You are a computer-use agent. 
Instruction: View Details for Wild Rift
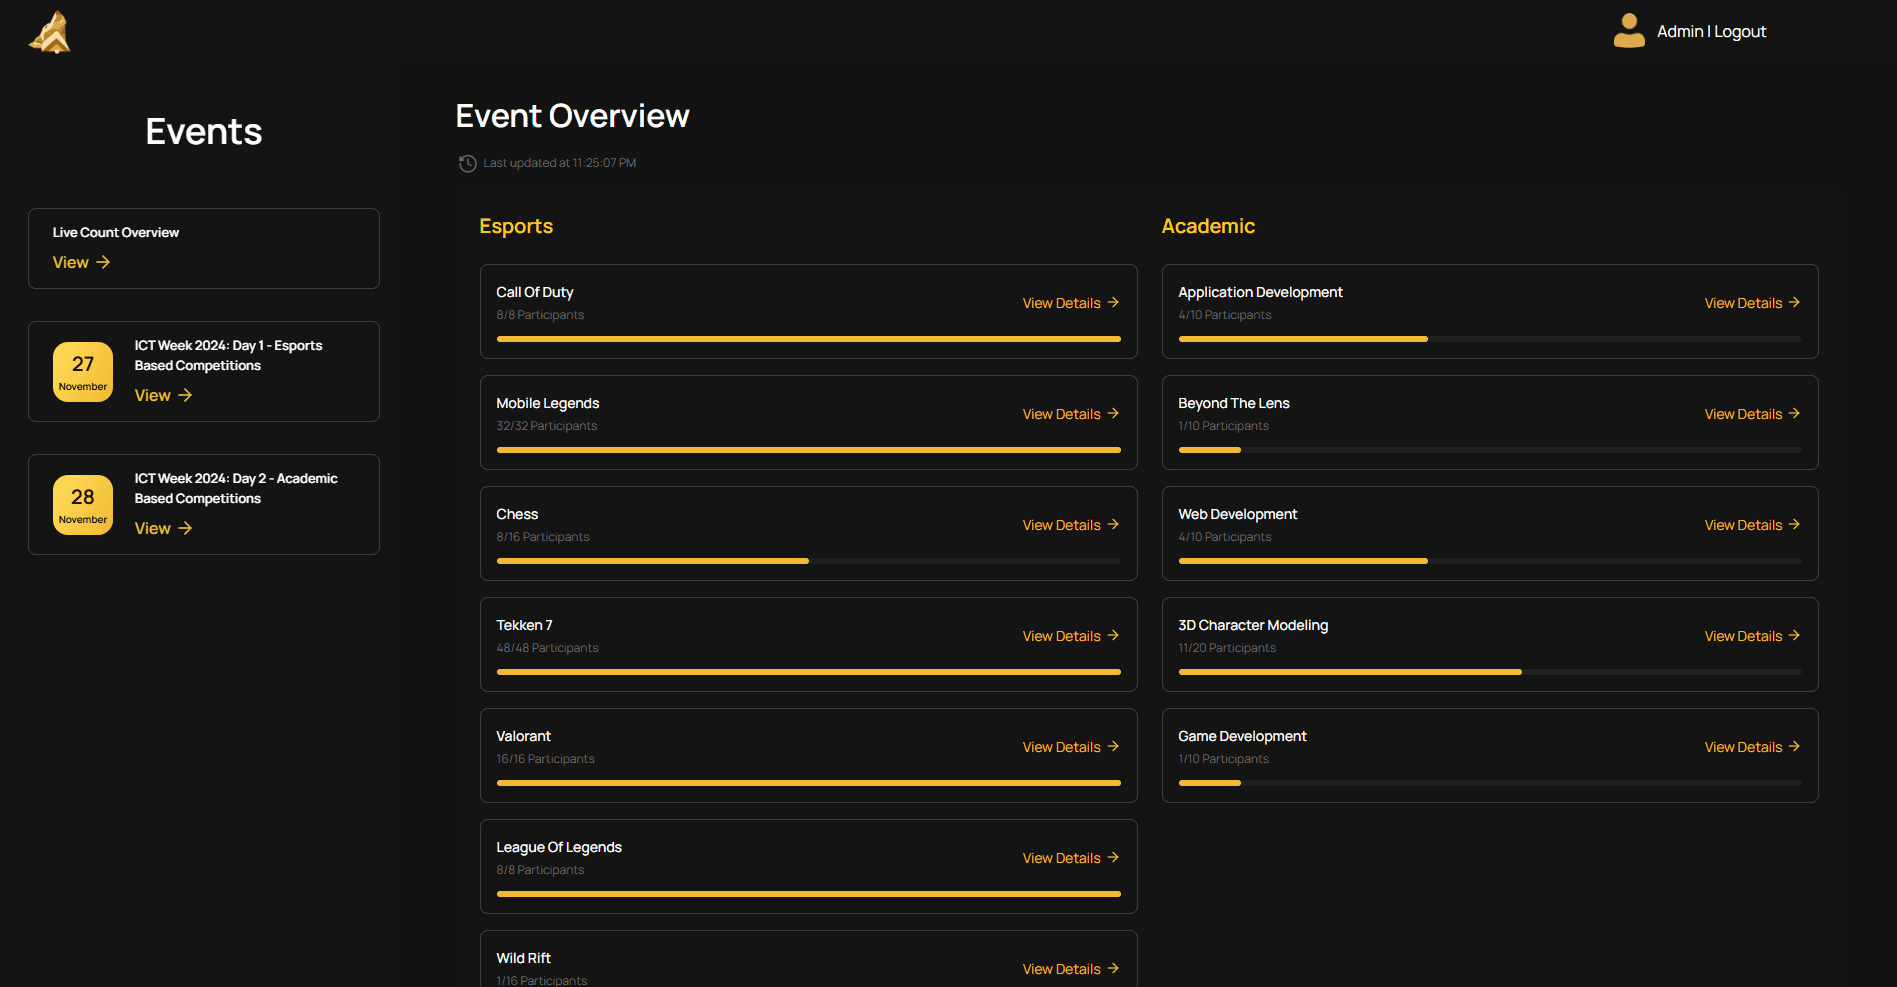[x=1070, y=969]
